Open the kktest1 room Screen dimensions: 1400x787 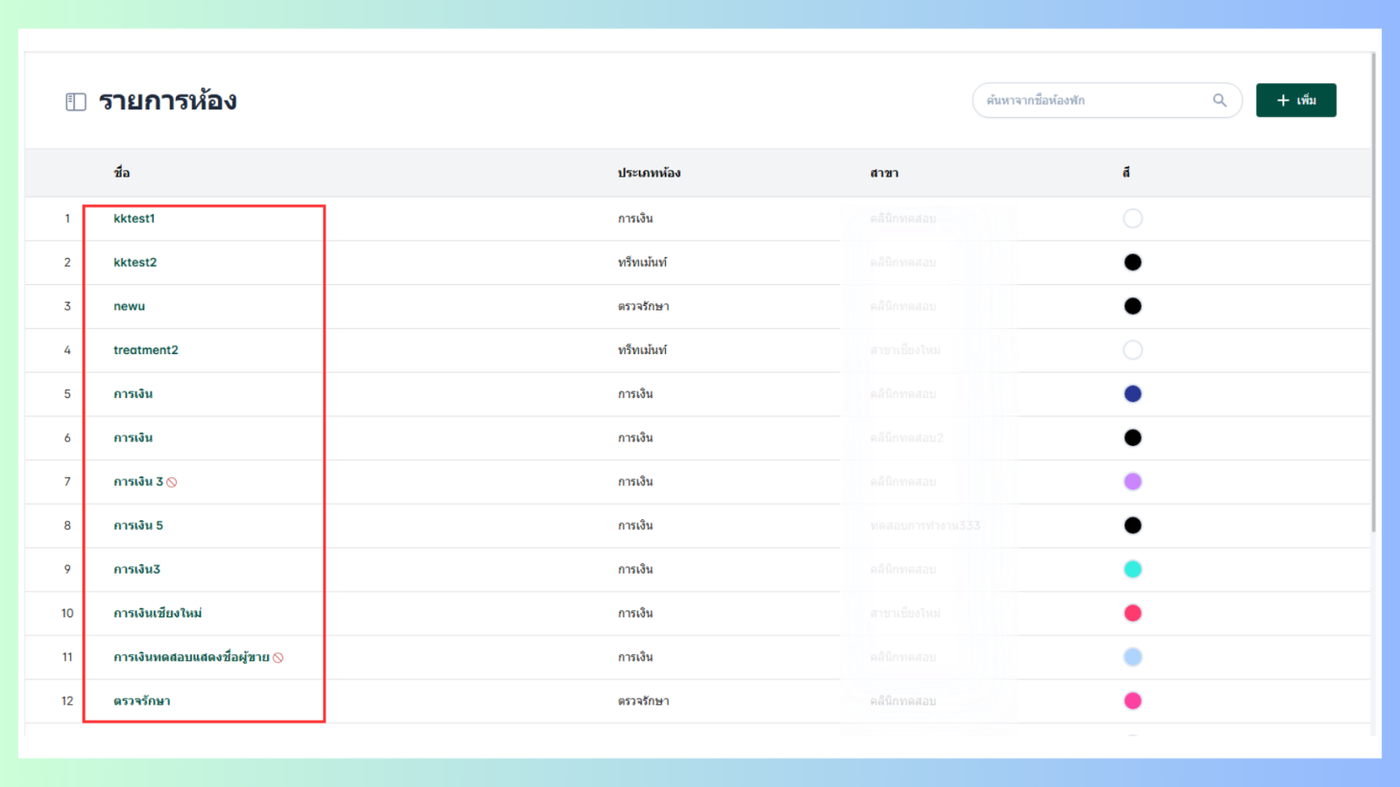[134, 218]
